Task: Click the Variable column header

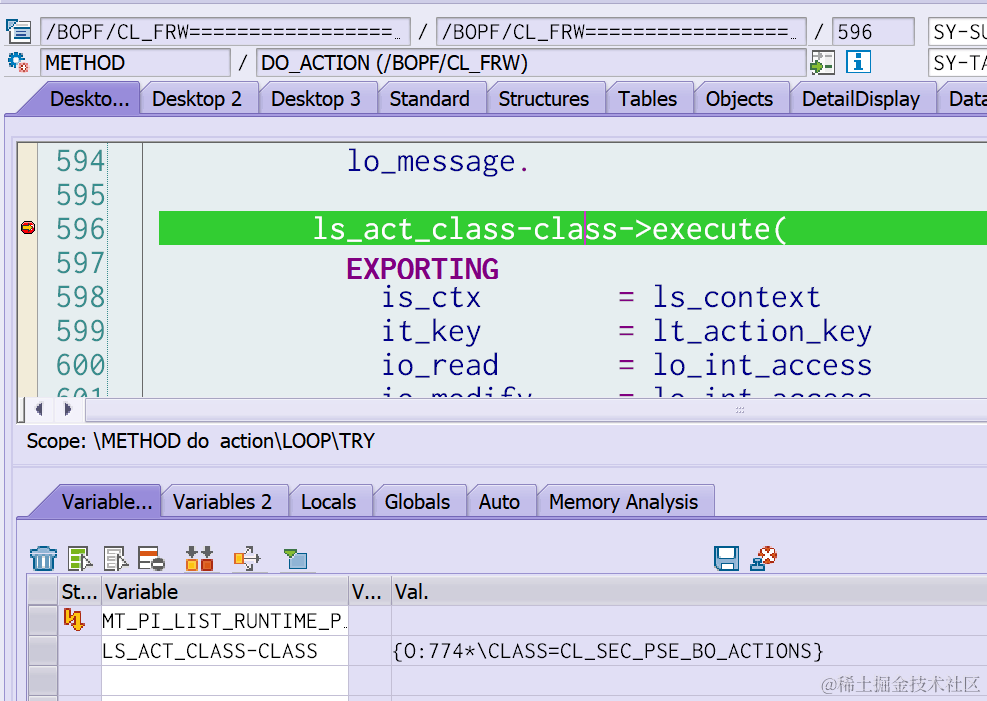Action: [225, 592]
